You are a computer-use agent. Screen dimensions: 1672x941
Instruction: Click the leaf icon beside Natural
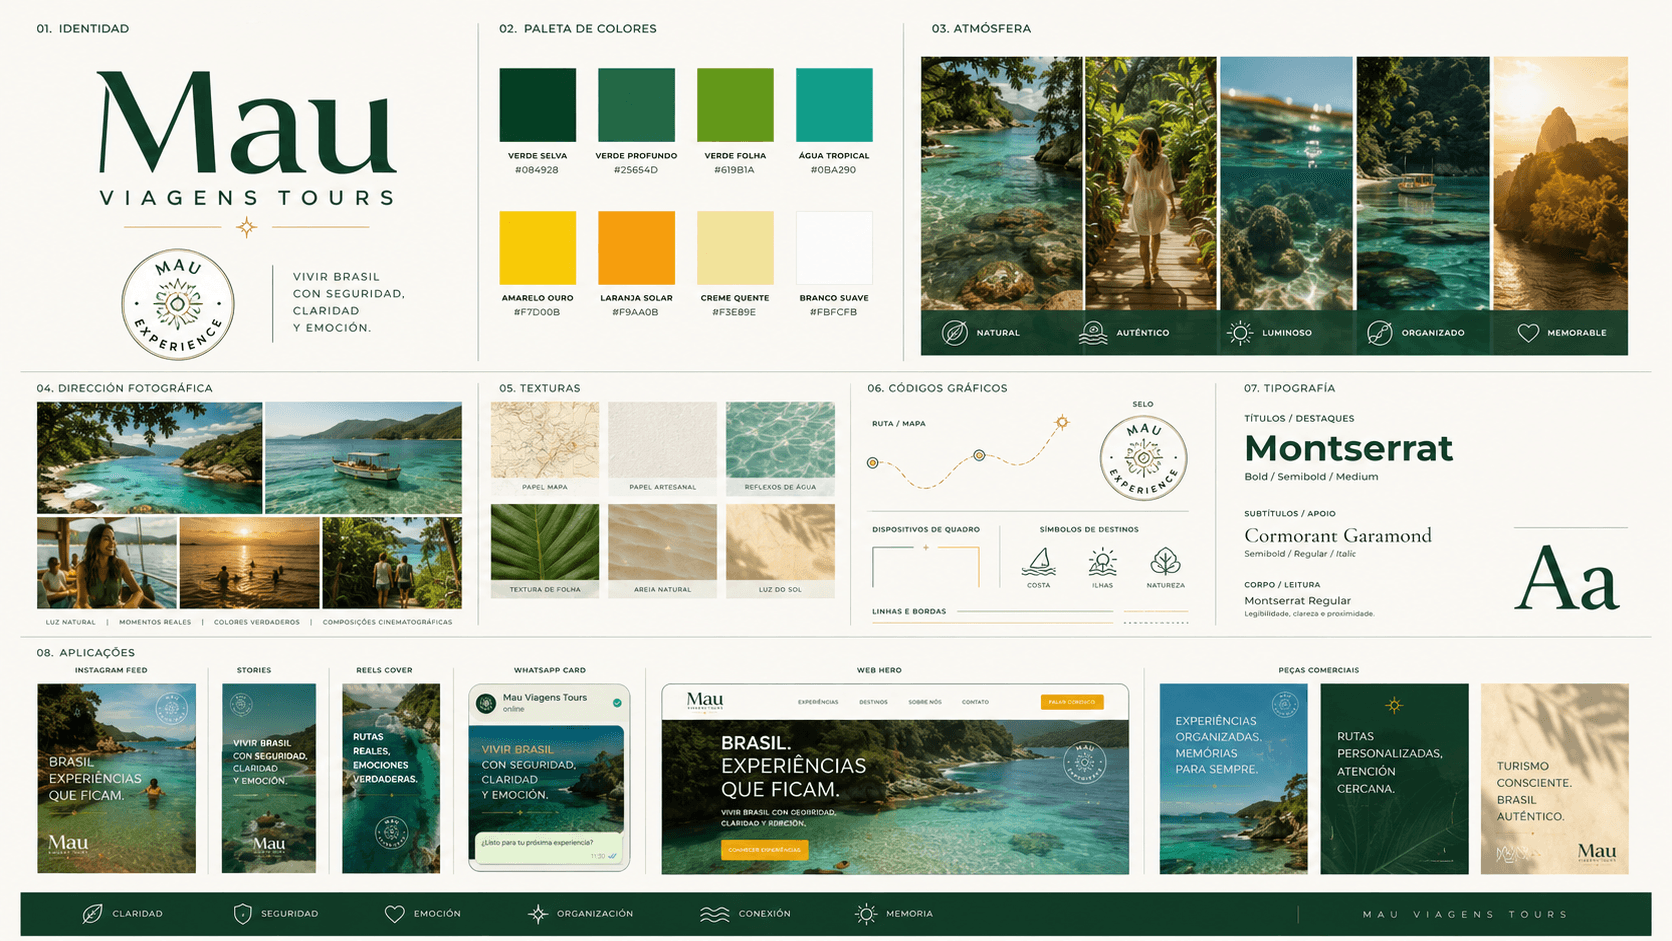[955, 333]
